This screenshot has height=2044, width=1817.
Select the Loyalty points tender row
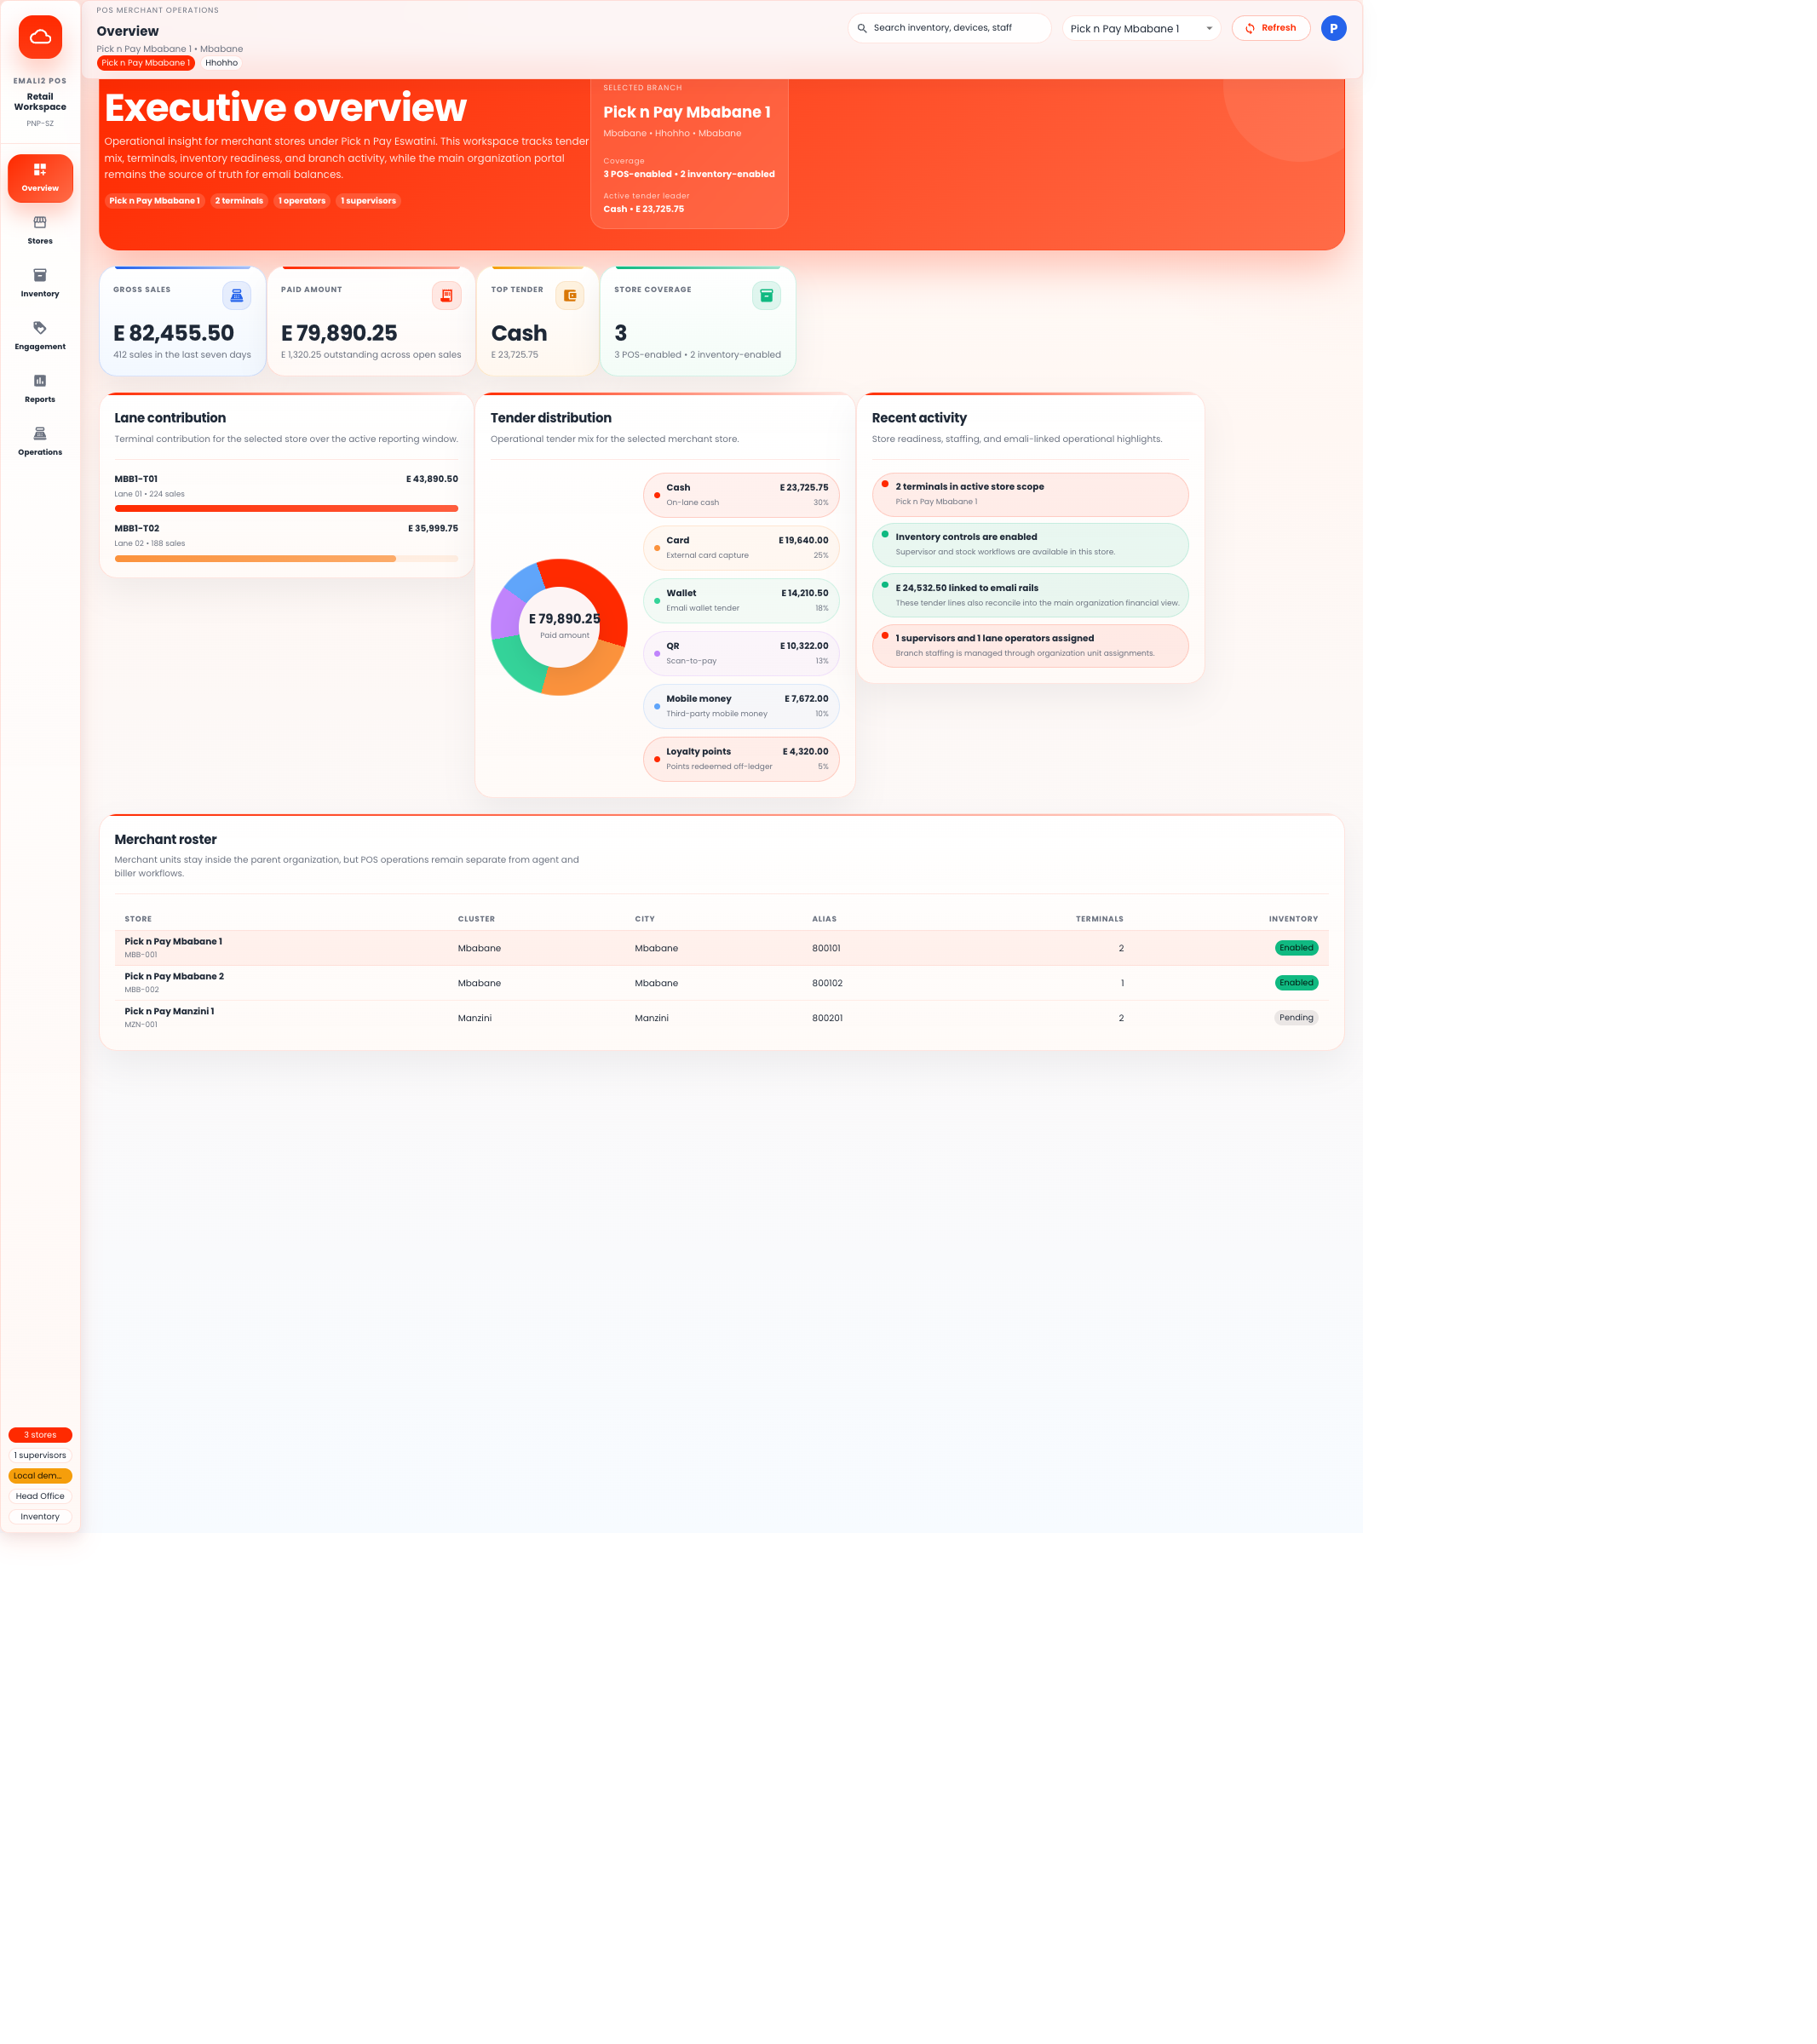click(741, 759)
